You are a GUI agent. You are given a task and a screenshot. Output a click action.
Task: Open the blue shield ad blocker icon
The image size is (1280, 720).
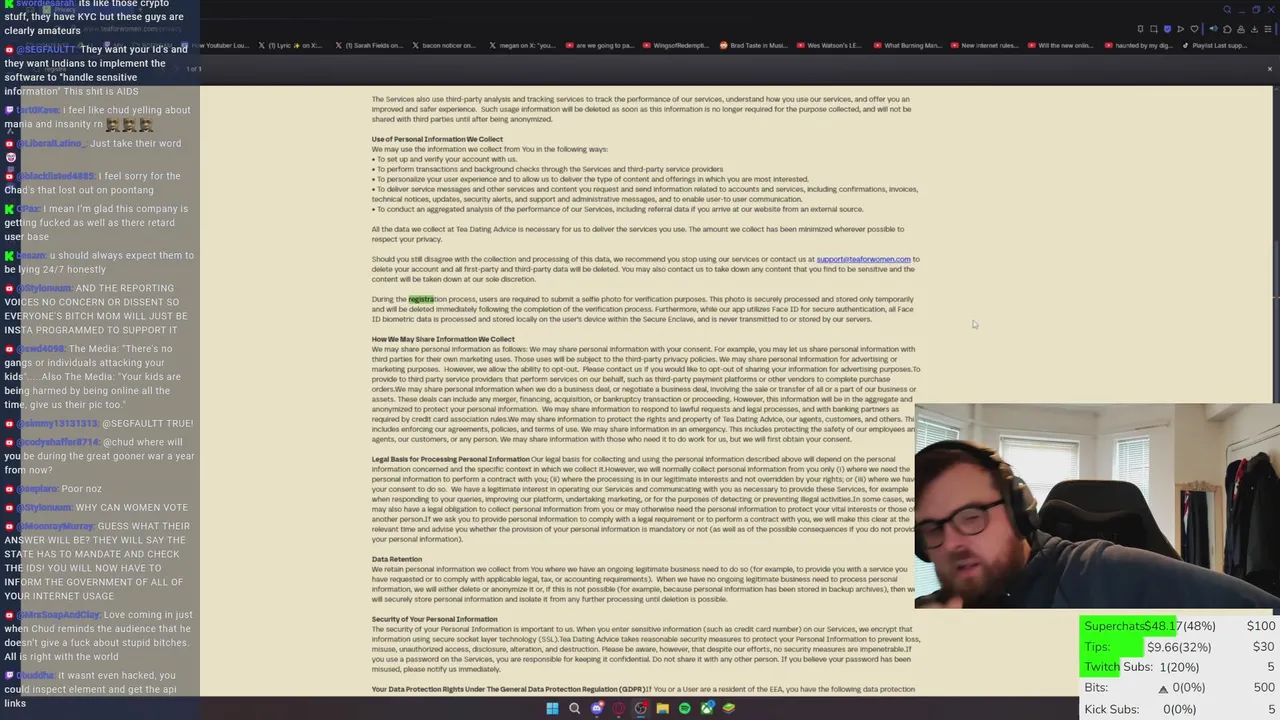point(1167,29)
